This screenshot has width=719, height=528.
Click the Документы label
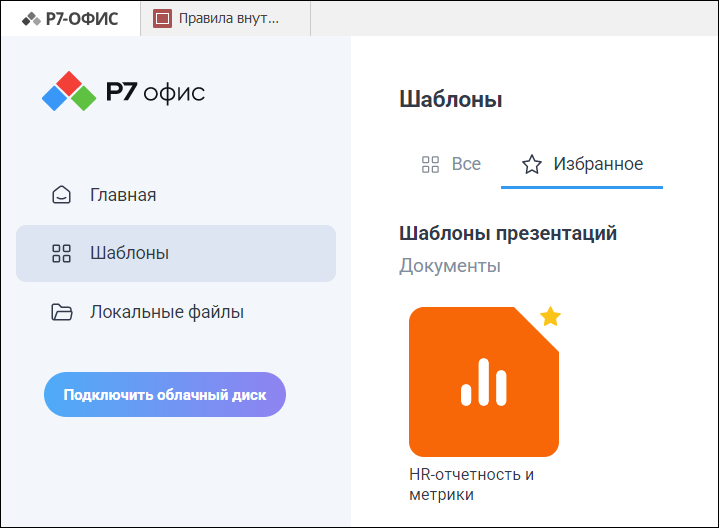click(x=450, y=266)
